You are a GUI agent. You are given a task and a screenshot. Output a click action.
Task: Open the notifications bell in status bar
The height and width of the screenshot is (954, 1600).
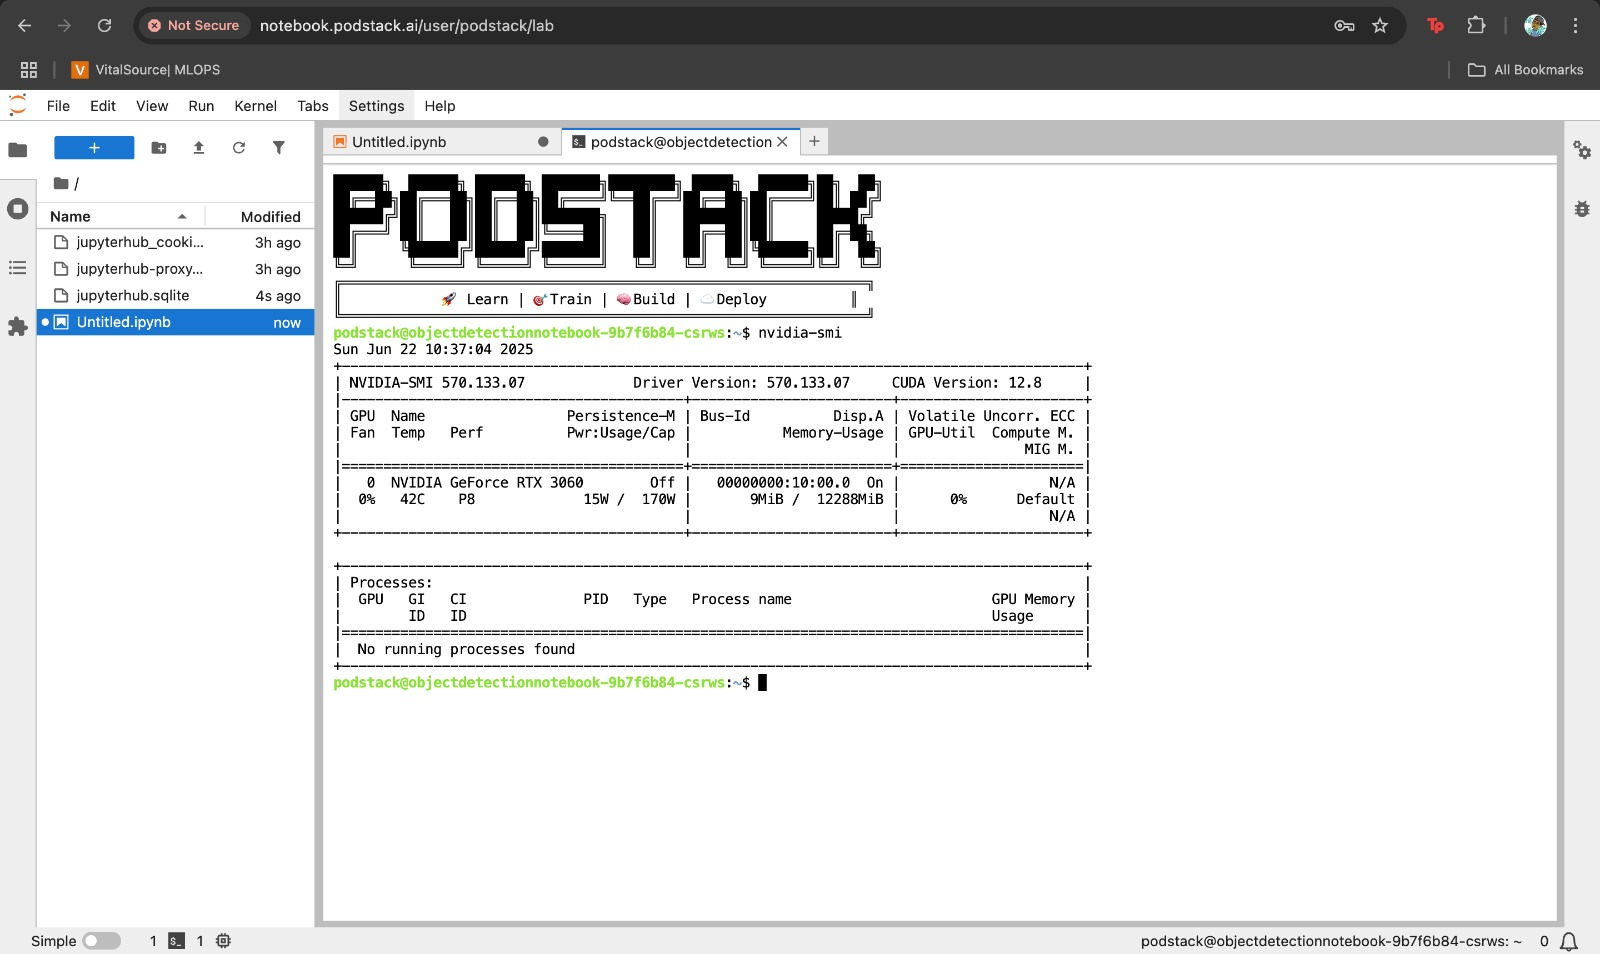1569,941
